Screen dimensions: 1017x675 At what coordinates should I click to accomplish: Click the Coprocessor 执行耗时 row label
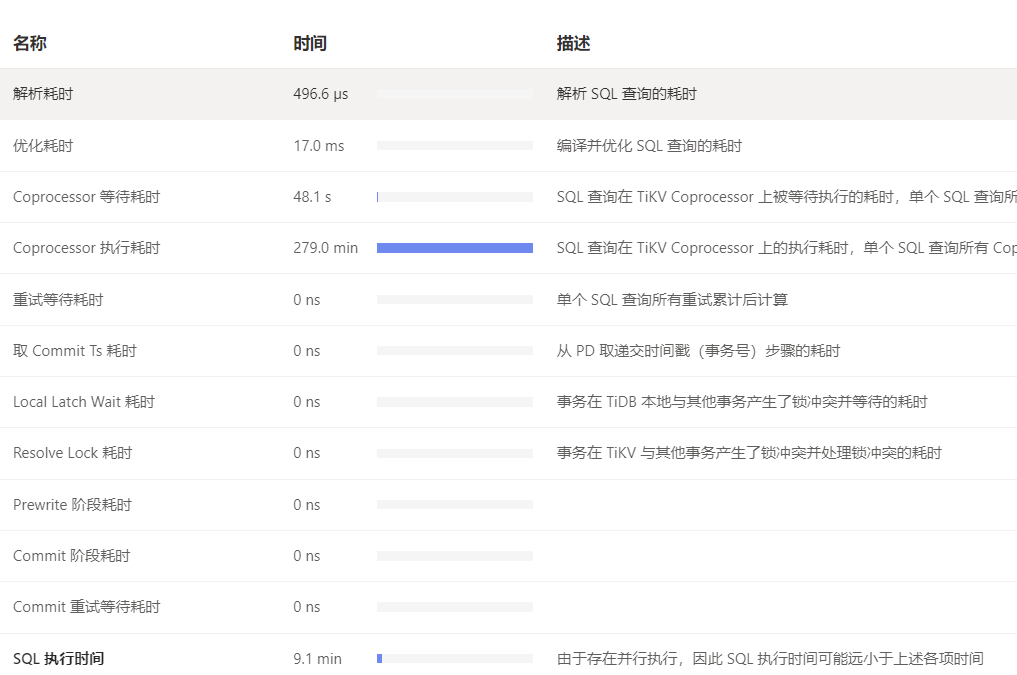(86, 248)
